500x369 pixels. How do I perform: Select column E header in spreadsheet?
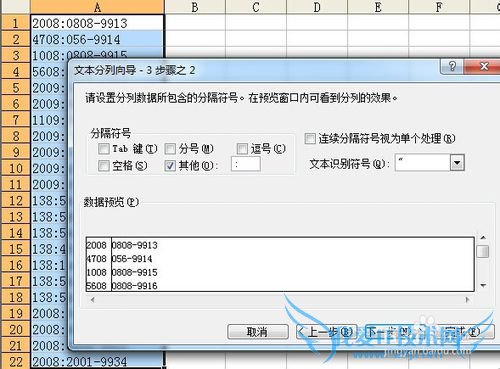coord(378,7)
